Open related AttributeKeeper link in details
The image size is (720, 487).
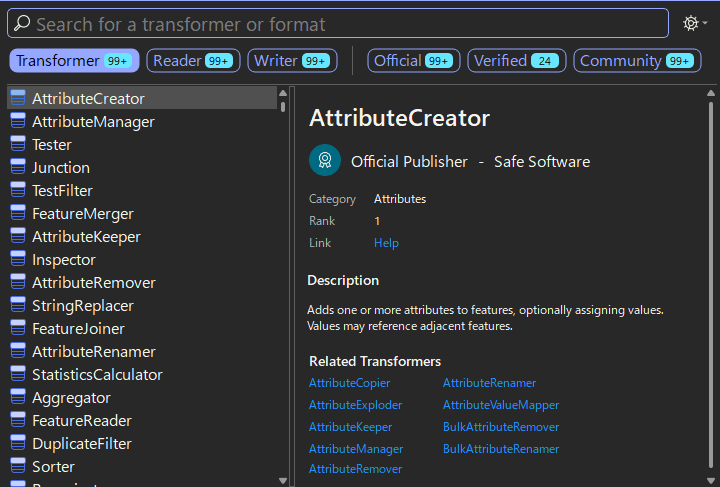click(x=350, y=427)
